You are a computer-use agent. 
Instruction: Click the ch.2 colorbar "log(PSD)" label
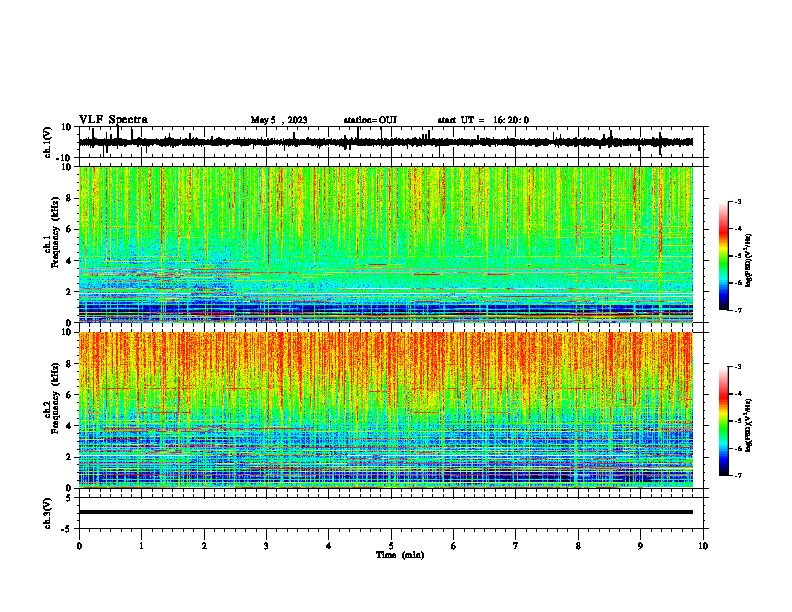[749, 425]
